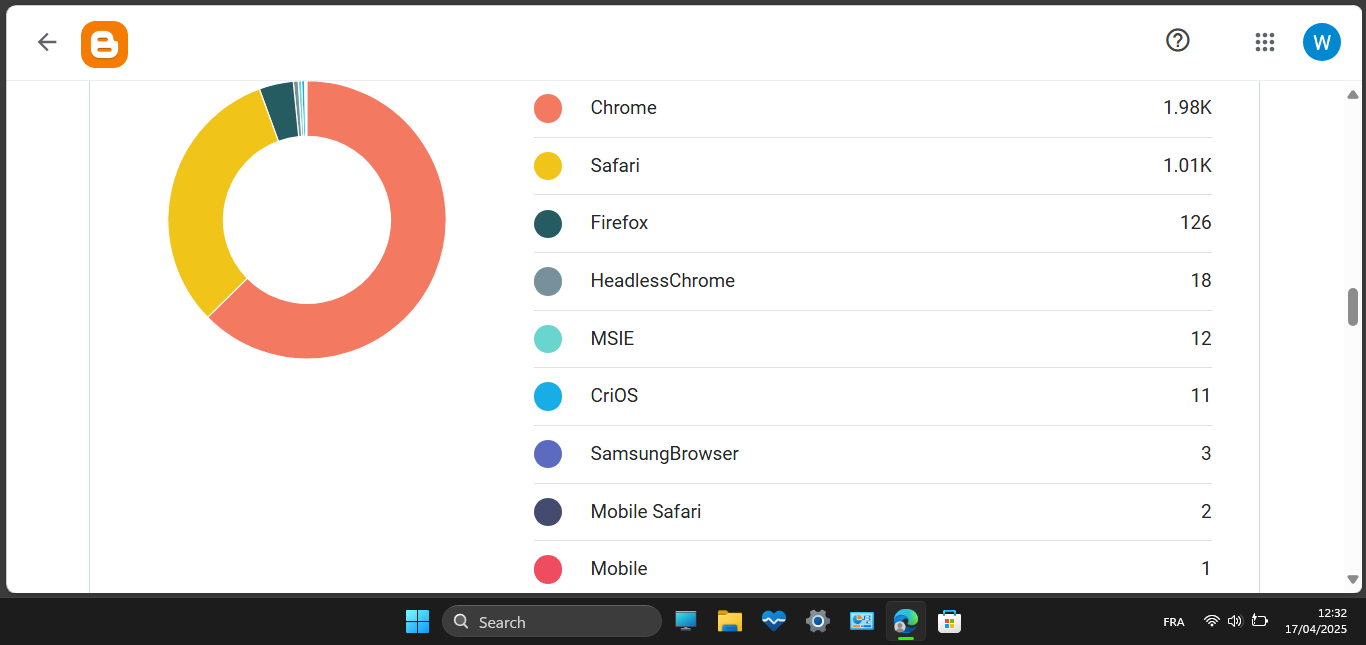Select the Firefox browser label

click(x=619, y=223)
